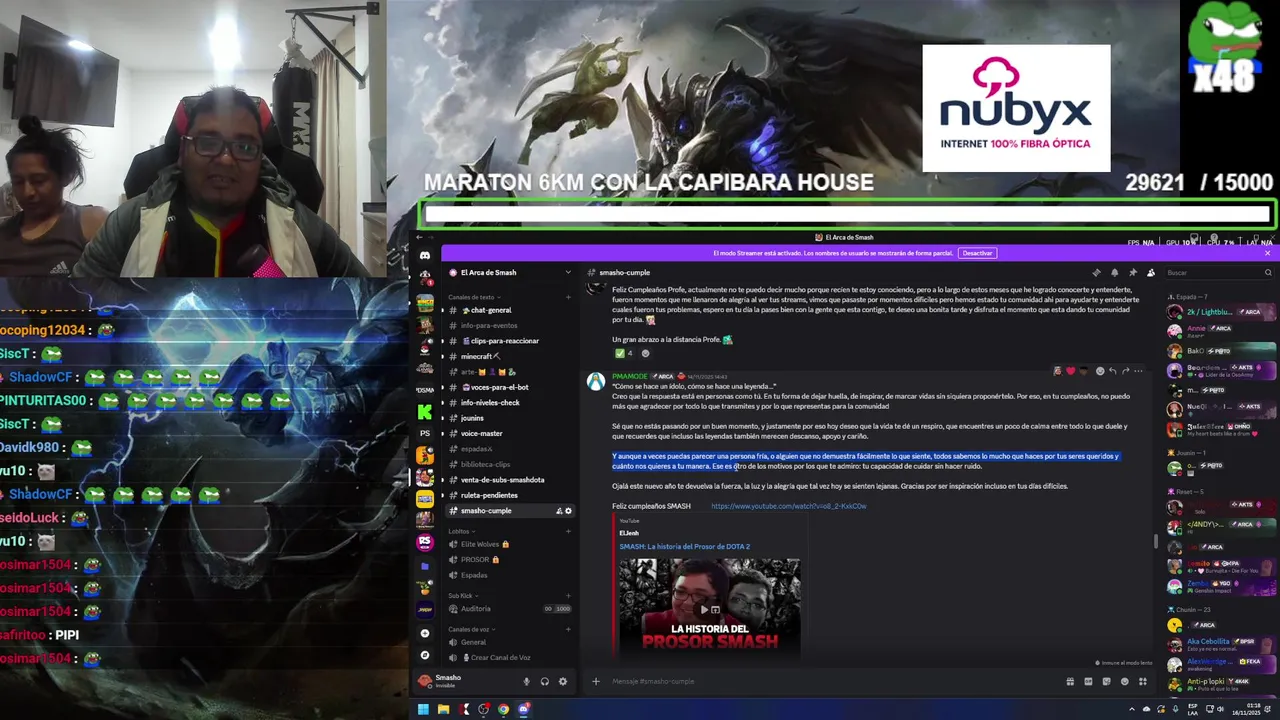Viewport: 1280px width, 720px height.
Task: Open the threads icon in channel header
Action: (x=1096, y=272)
